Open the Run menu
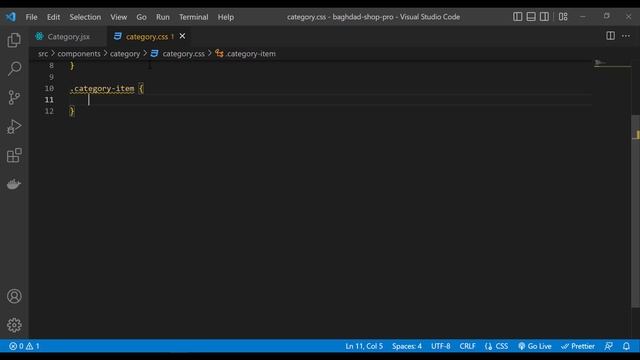 pos(162,17)
